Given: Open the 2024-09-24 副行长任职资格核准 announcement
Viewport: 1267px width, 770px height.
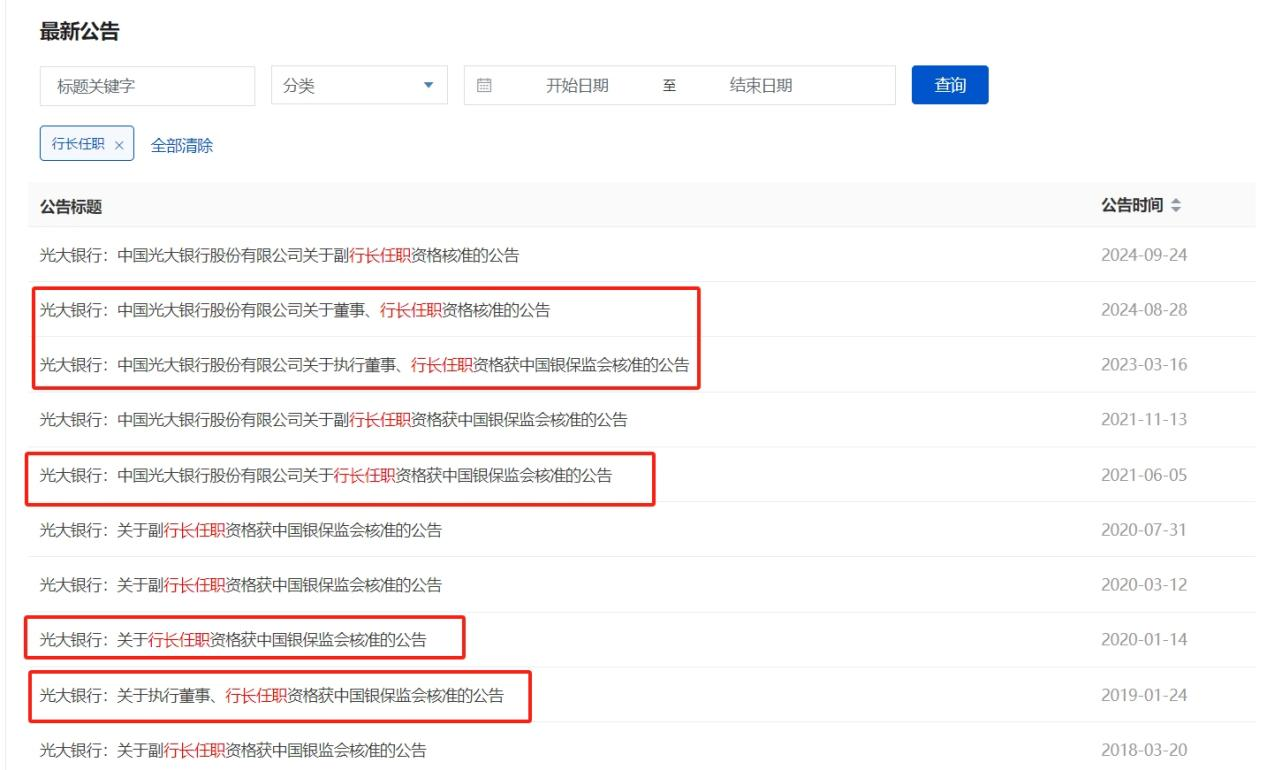Looking at the screenshot, I should (x=279, y=254).
